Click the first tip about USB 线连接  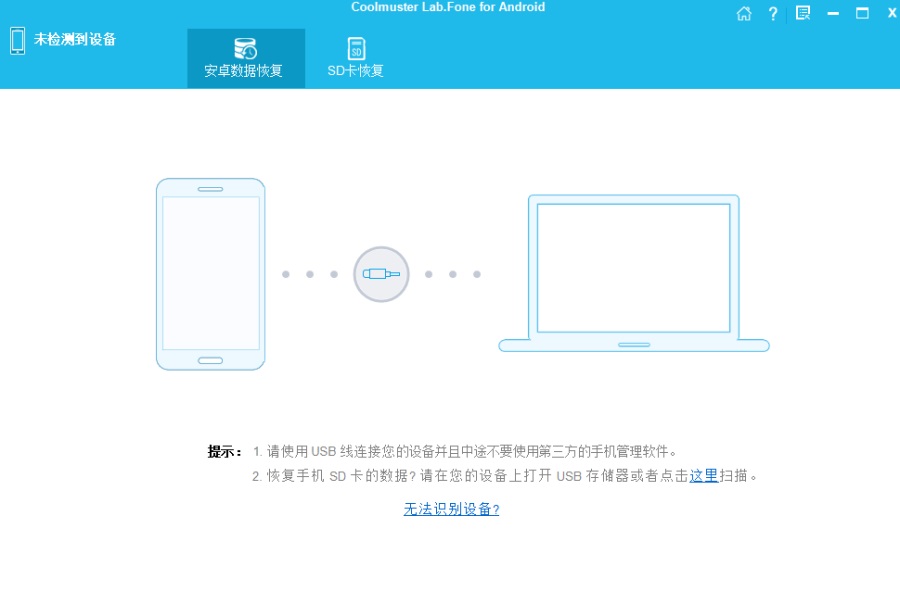coord(464,452)
